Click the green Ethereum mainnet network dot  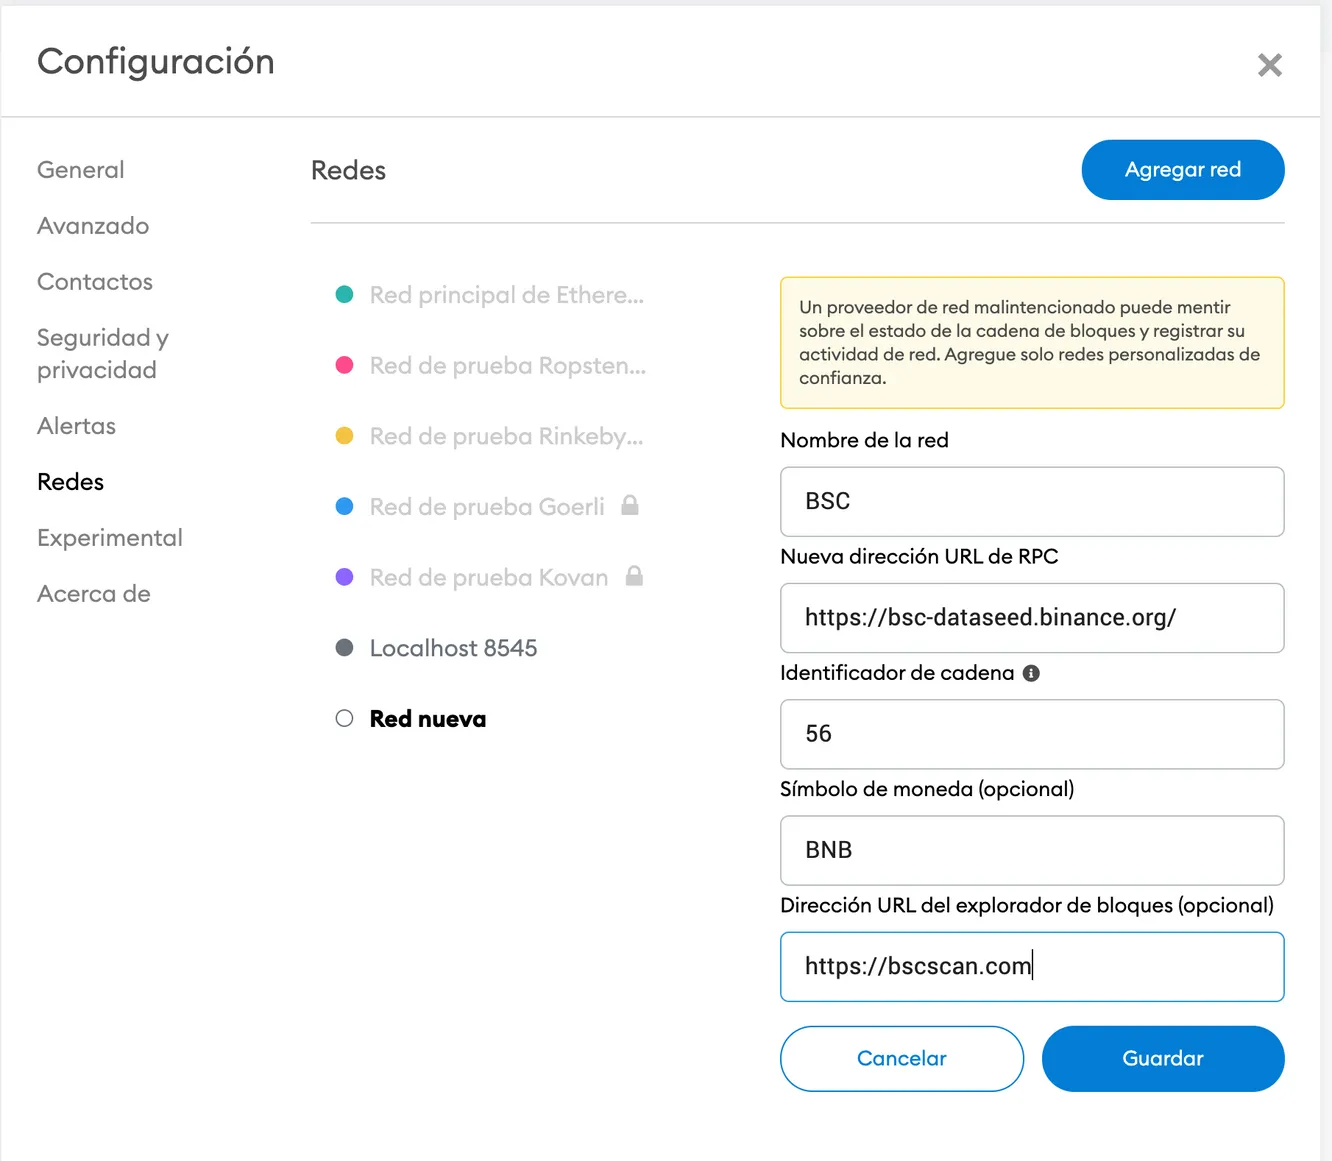coord(344,294)
